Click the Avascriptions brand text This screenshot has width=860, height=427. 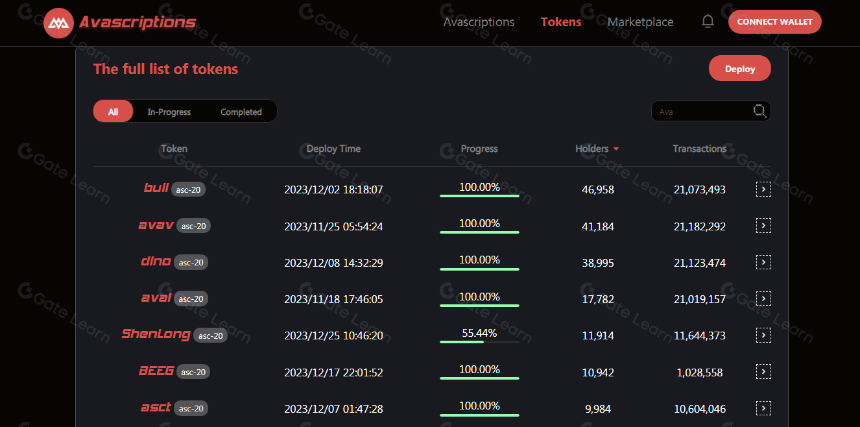coord(137,22)
